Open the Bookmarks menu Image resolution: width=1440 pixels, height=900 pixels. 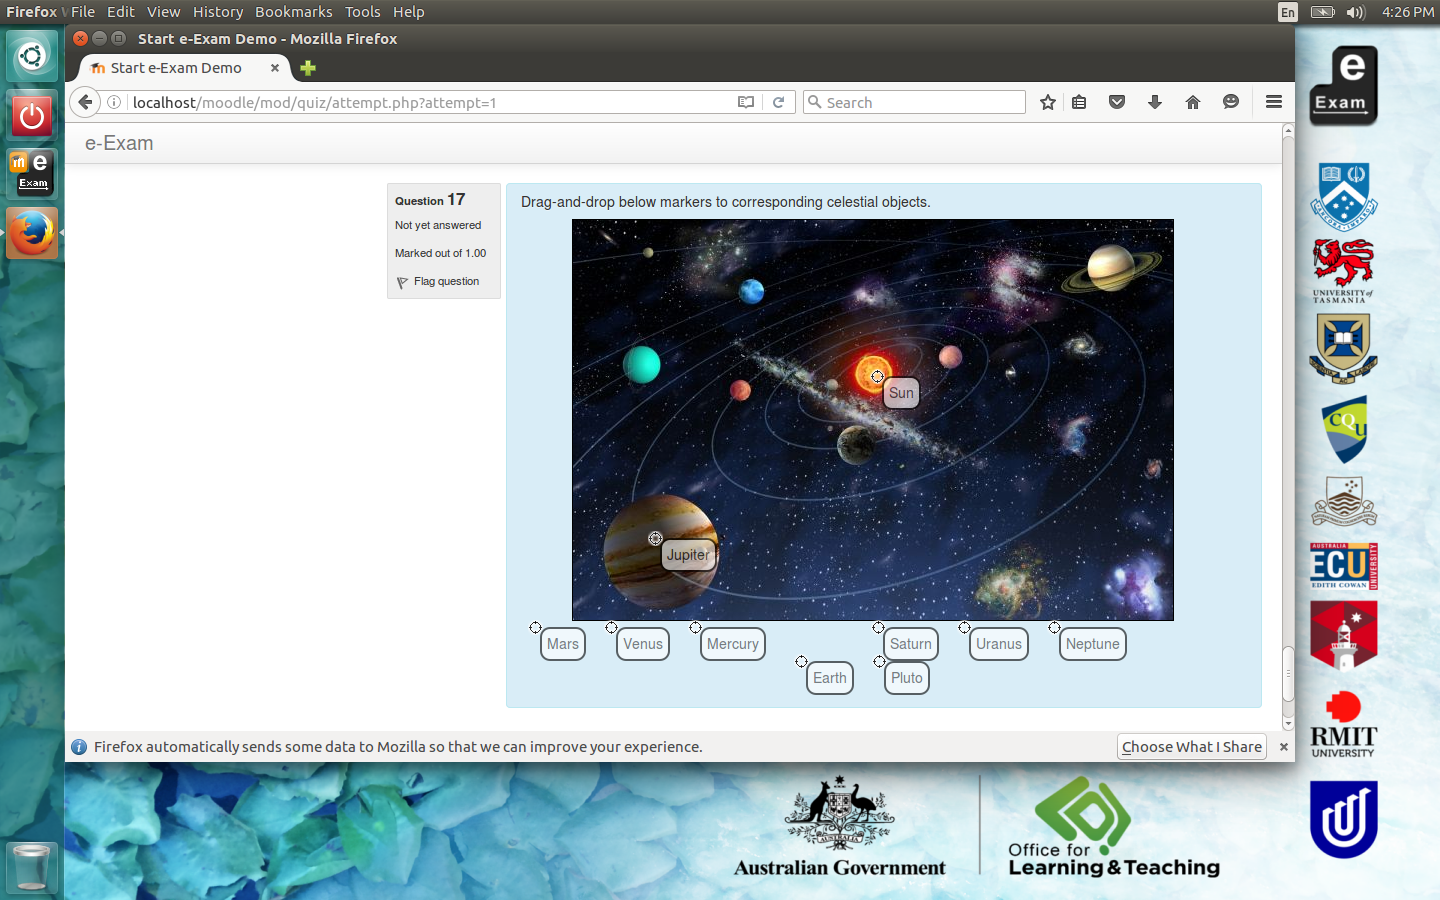pyautogui.click(x=293, y=12)
